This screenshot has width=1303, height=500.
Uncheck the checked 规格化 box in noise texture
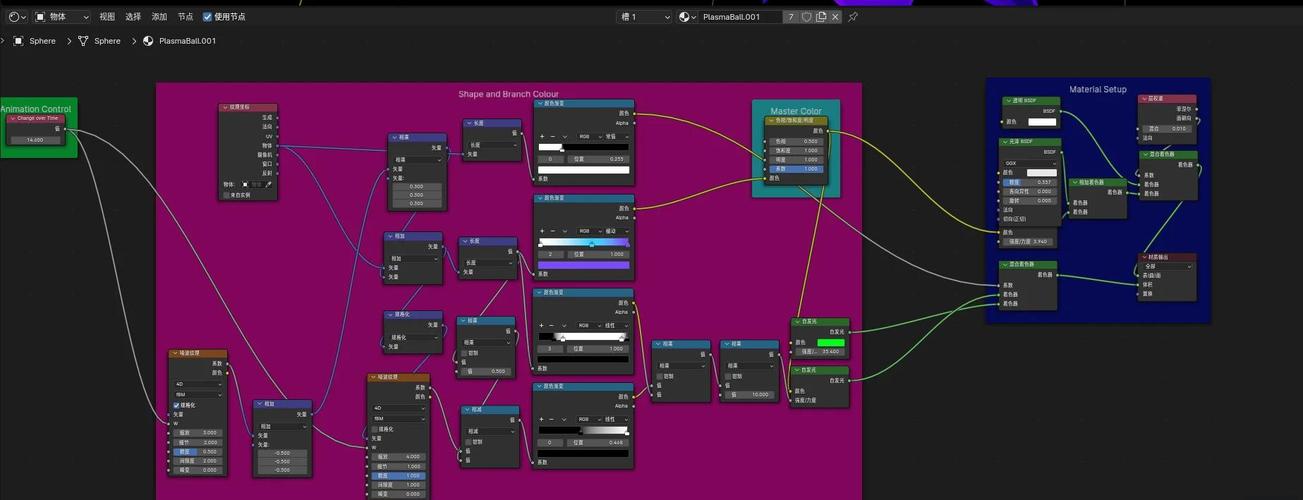tap(176, 405)
